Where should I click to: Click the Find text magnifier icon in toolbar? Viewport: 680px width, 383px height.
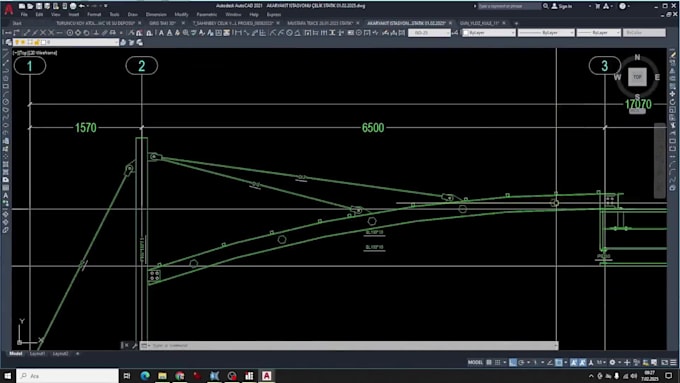point(186,33)
